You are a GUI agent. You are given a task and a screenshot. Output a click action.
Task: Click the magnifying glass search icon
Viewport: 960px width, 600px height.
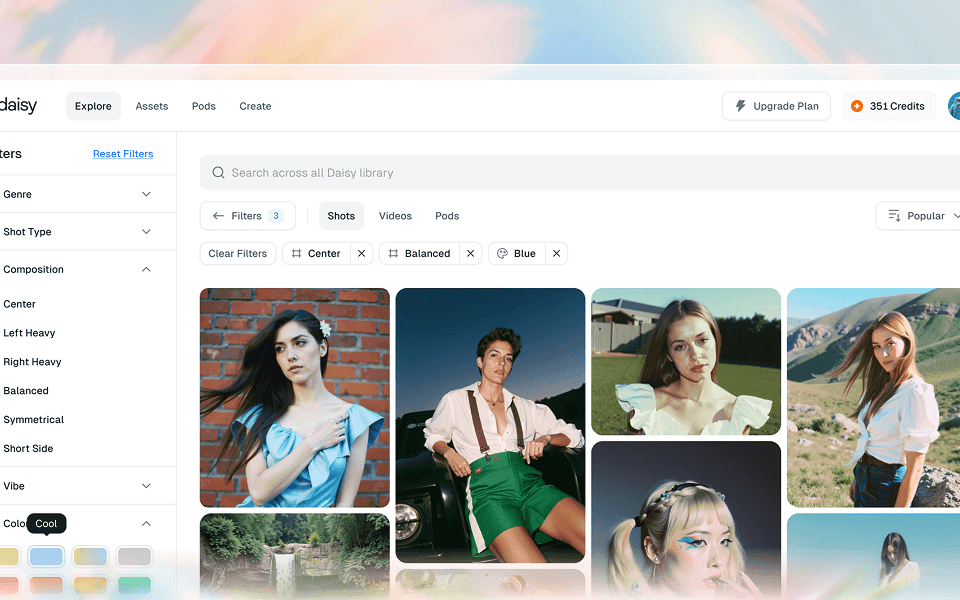[x=218, y=173]
